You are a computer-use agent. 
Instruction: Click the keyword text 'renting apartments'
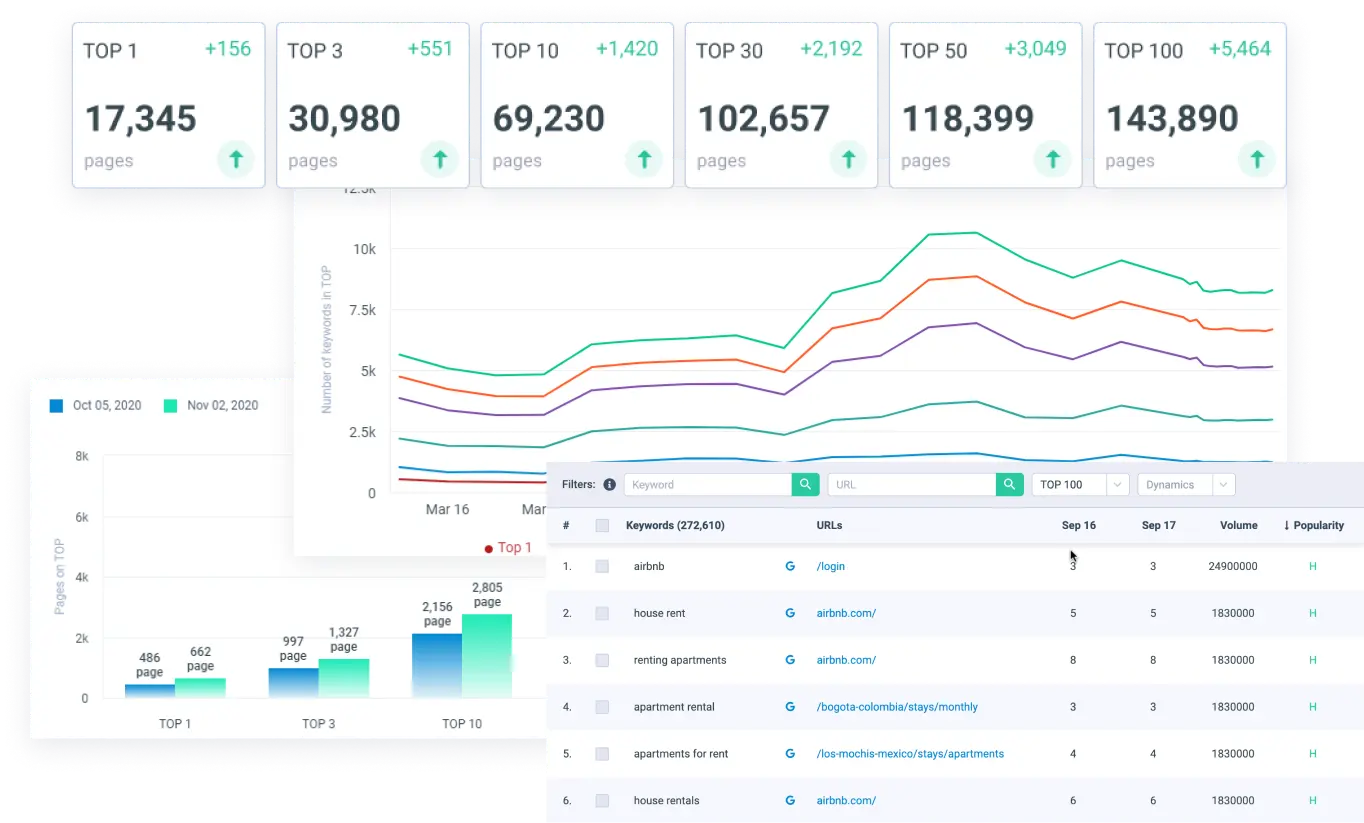point(680,660)
